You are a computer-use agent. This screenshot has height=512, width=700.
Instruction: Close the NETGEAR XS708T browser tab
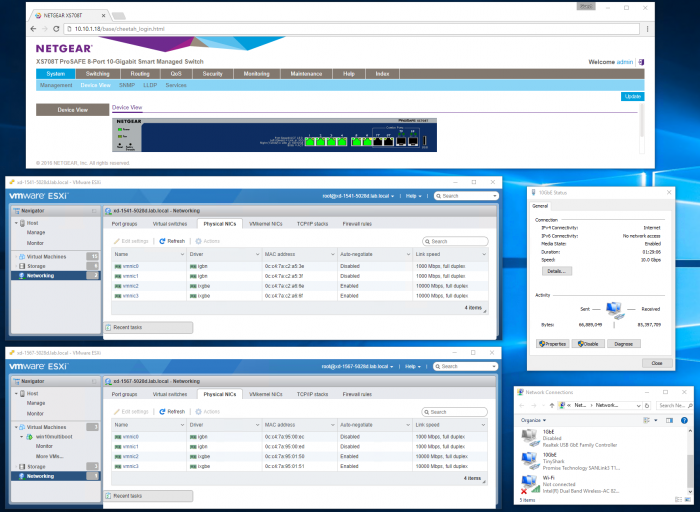click(103, 15)
